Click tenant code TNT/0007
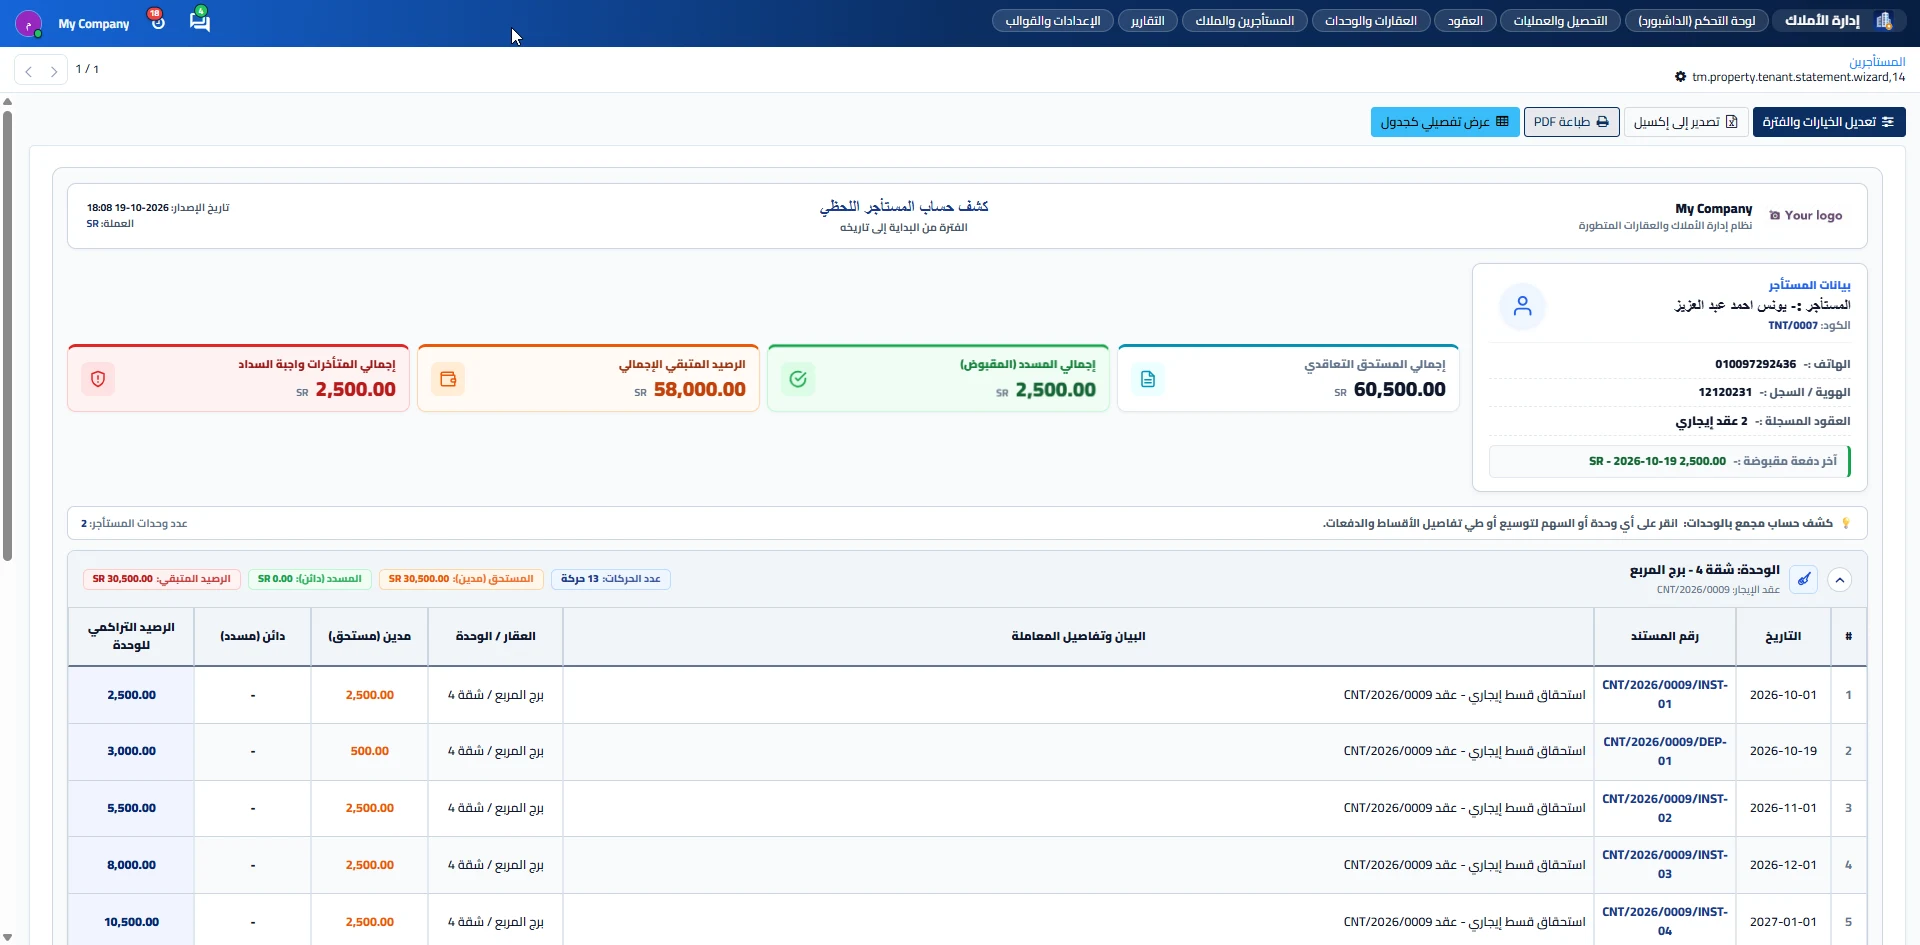The height and width of the screenshot is (945, 1920). click(1793, 326)
